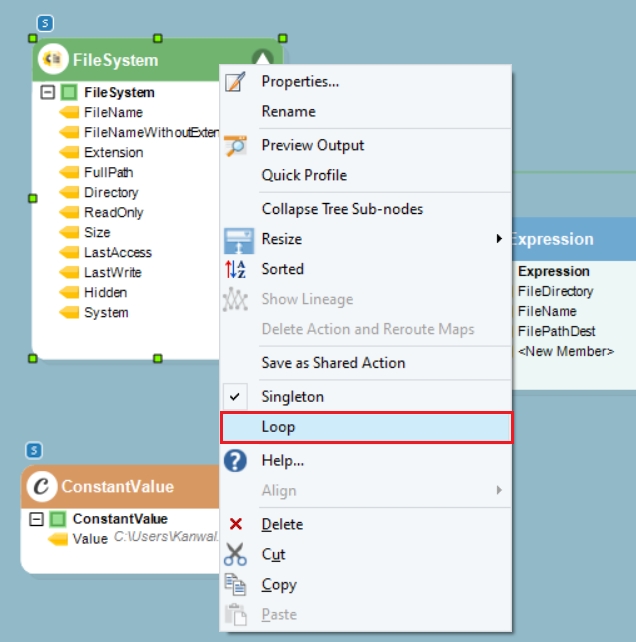The image size is (636, 642).
Task: Select Loop in the context menu
Action: [366, 427]
